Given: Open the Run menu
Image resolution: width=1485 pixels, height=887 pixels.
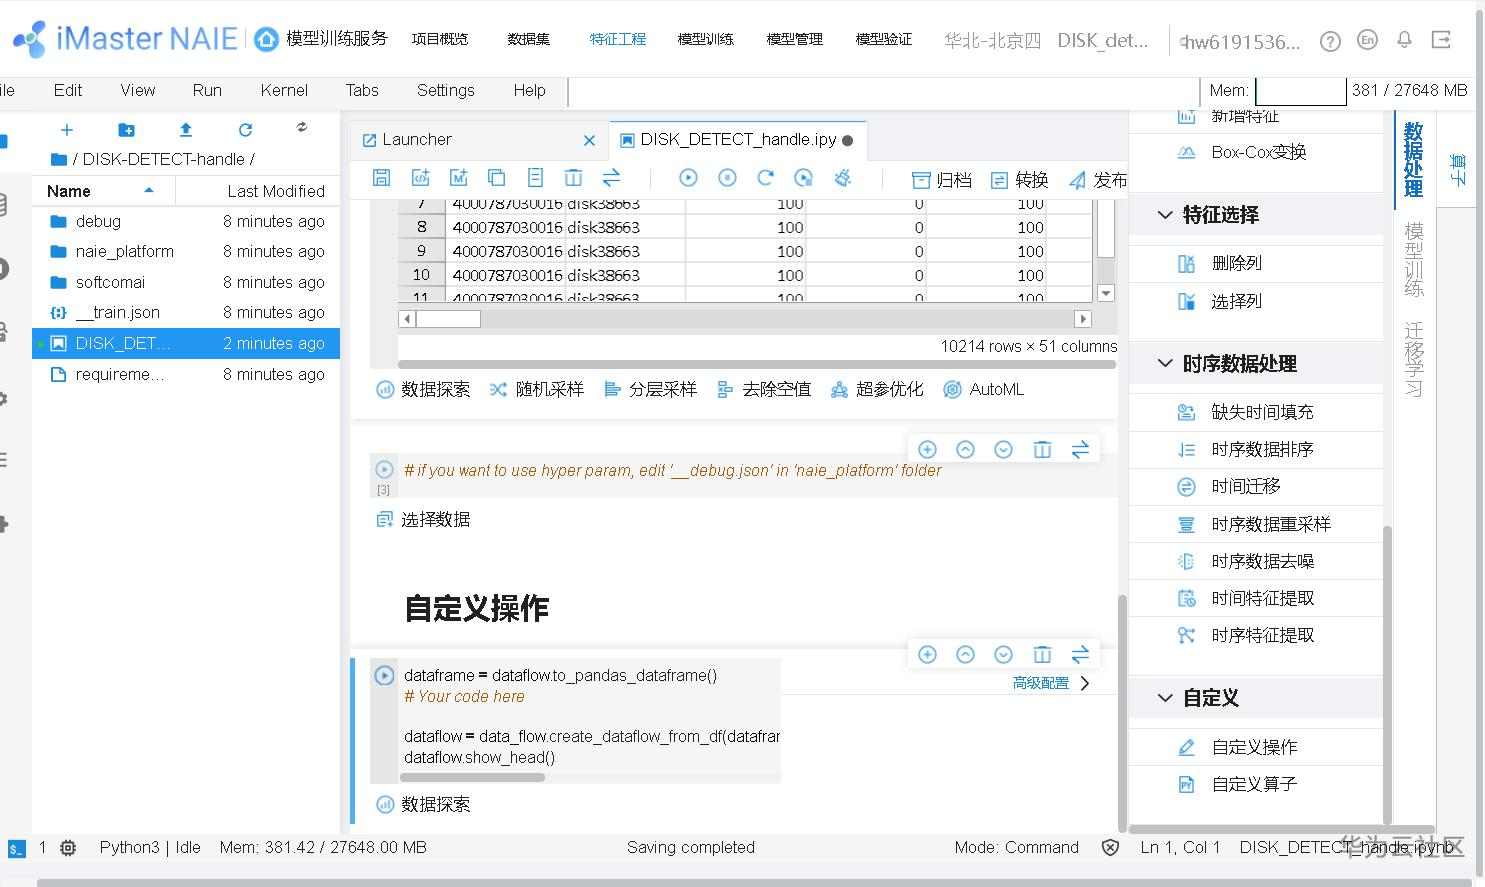Looking at the screenshot, I should (207, 90).
